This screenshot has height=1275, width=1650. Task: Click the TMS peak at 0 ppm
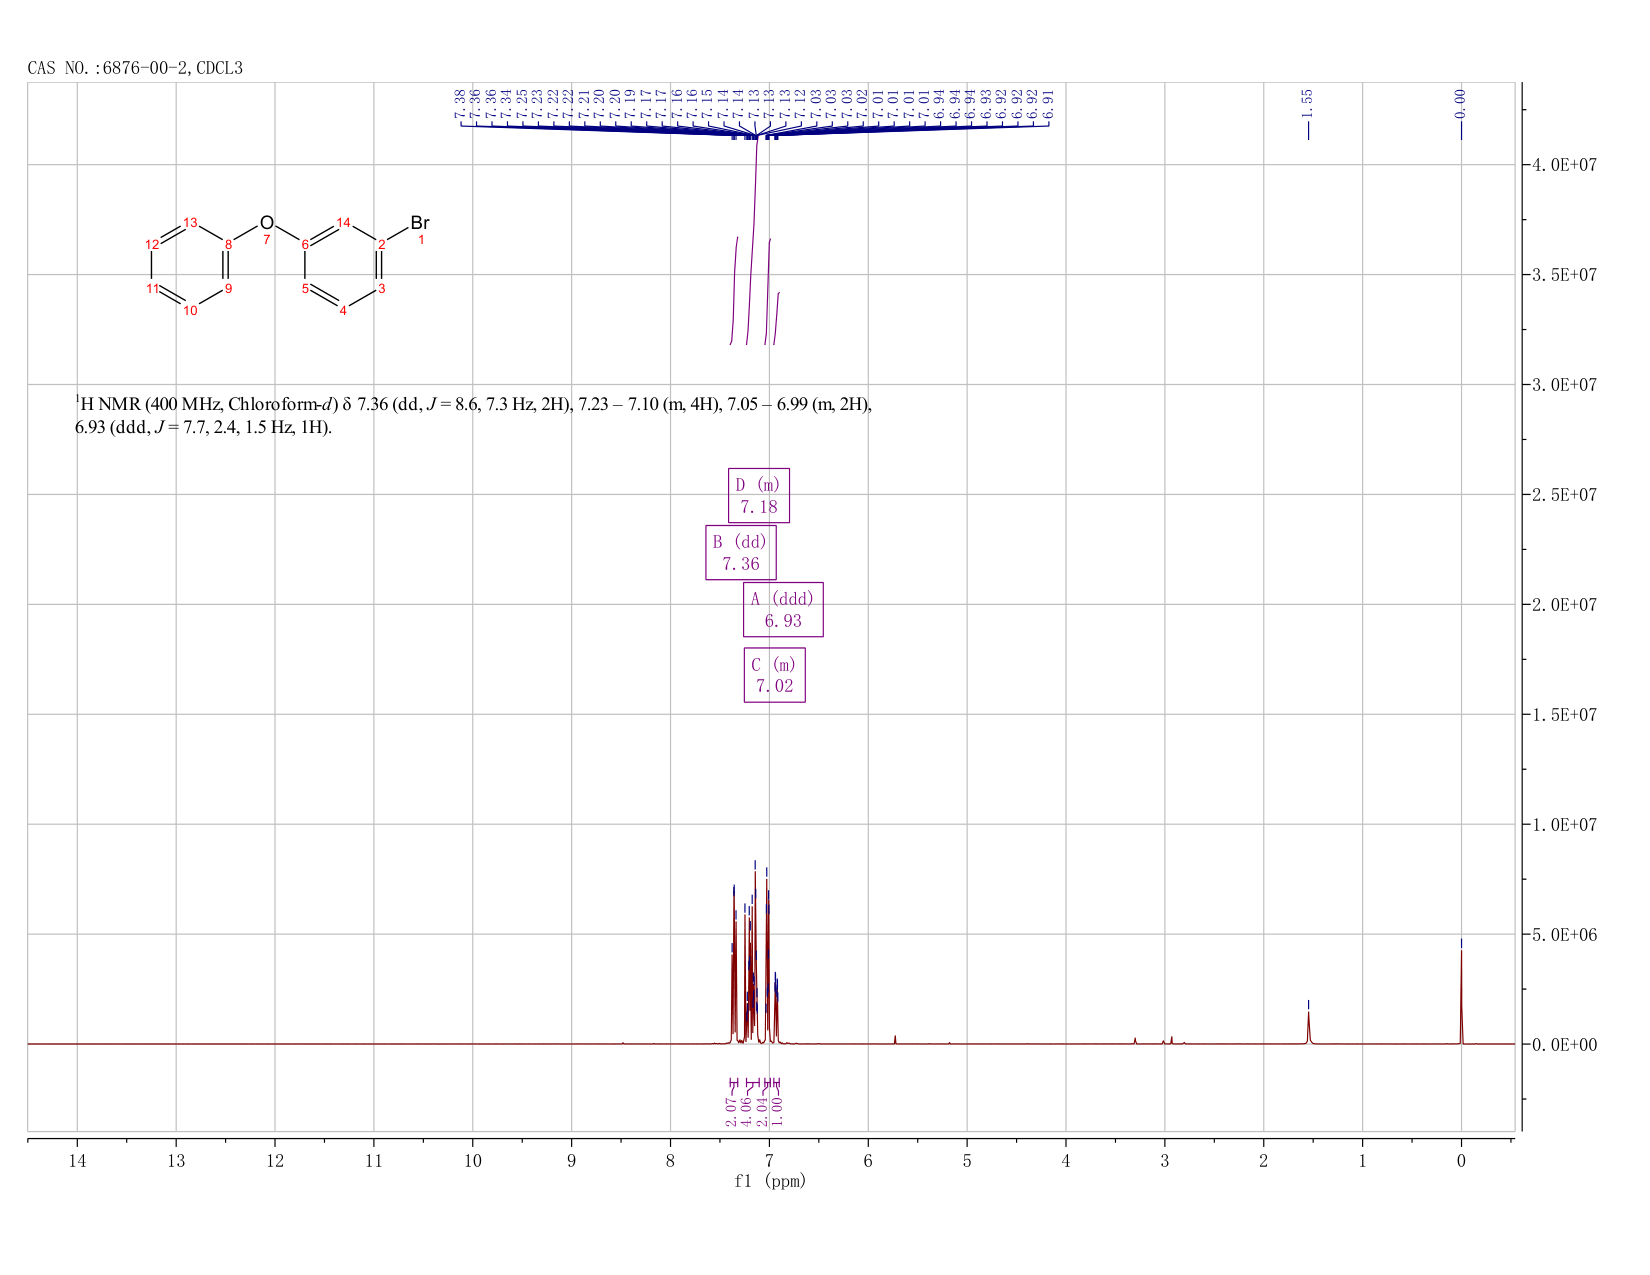(x=1461, y=995)
